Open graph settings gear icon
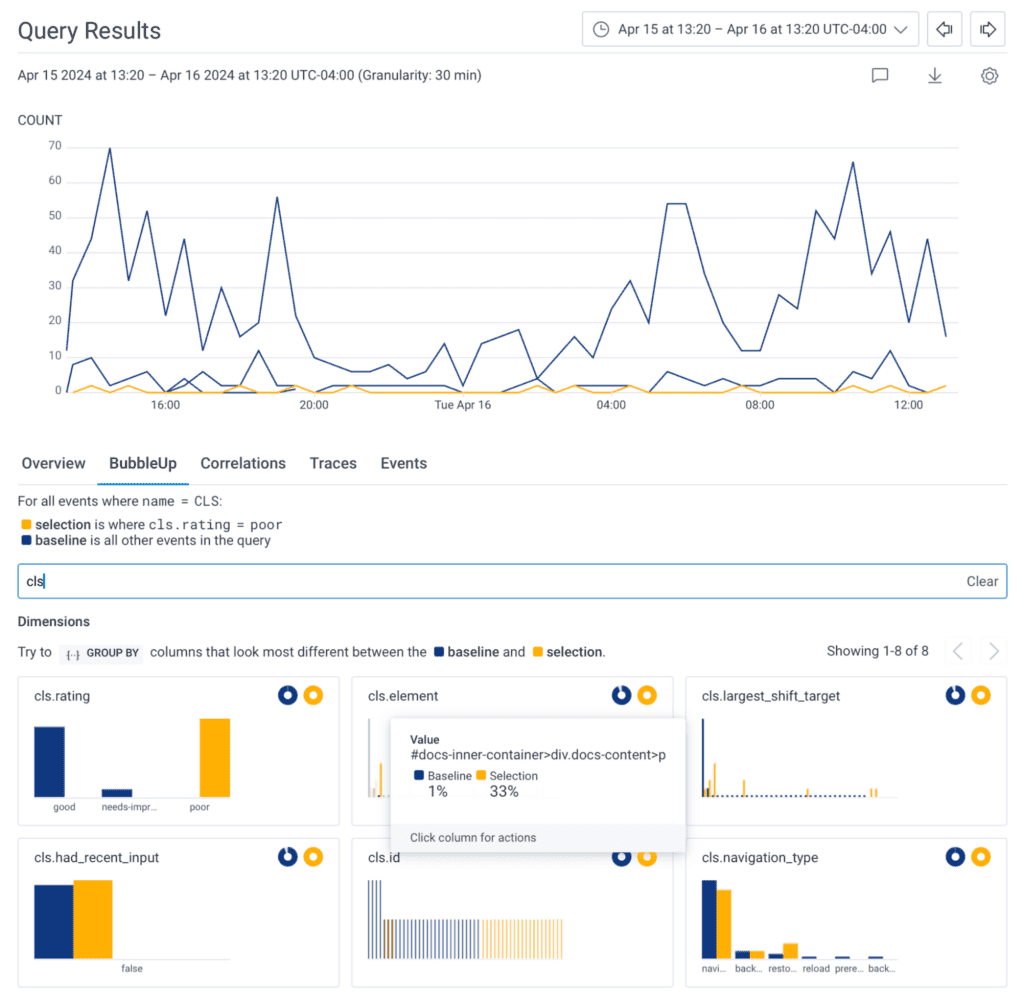Image resolution: width=1024 pixels, height=994 pixels. (x=989, y=76)
